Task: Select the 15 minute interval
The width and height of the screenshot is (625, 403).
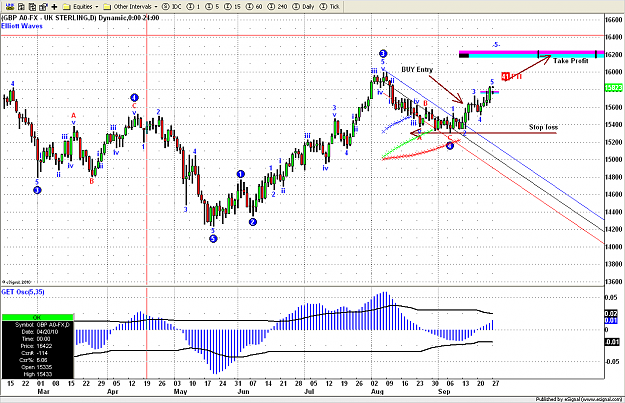Action: (x=232, y=6)
